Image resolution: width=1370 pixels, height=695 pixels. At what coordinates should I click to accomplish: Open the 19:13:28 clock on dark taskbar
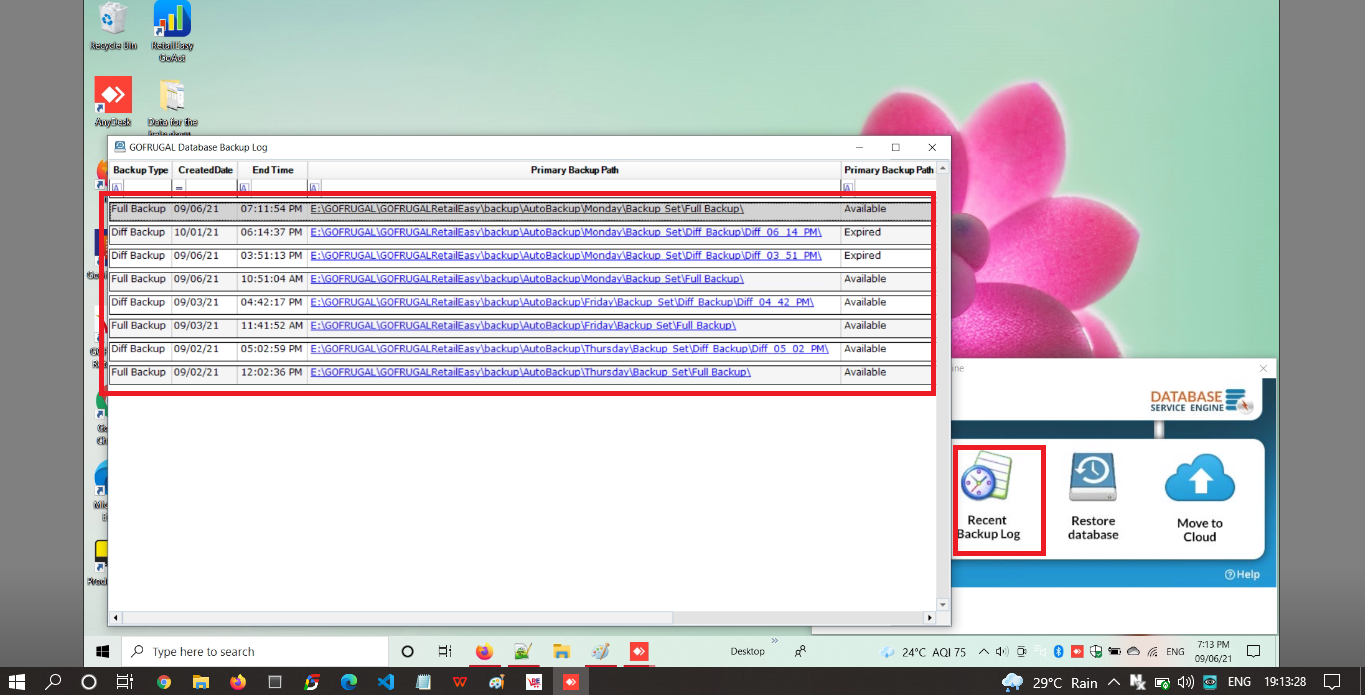click(x=1285, y=682)
